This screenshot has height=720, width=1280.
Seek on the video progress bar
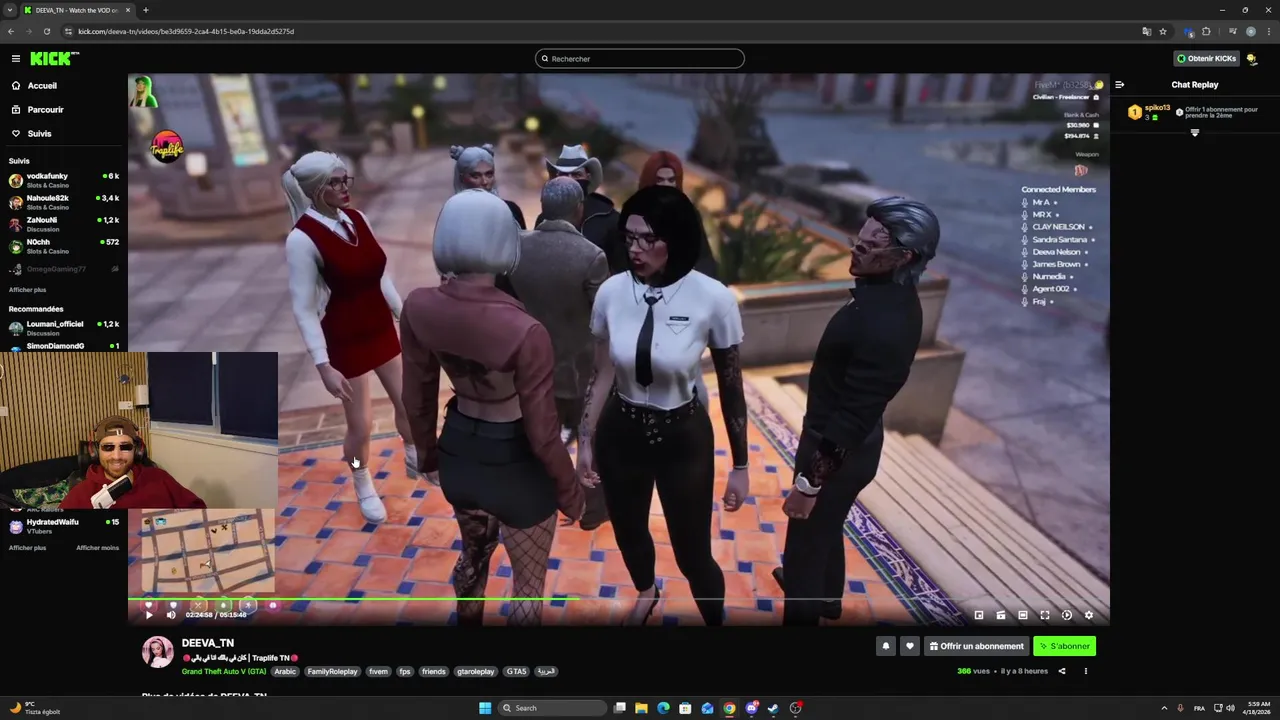(x=618, y=599)
